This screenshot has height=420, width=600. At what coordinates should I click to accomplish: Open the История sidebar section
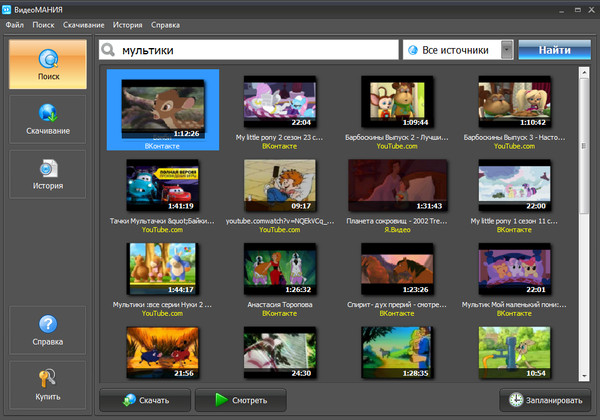(x=48, y=174)
